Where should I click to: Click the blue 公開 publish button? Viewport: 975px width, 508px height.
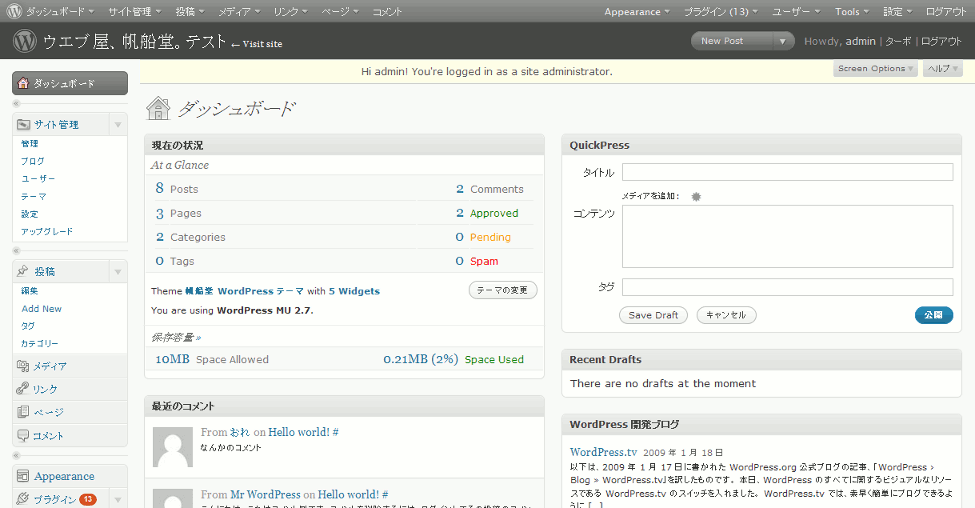tap(933, 315)
